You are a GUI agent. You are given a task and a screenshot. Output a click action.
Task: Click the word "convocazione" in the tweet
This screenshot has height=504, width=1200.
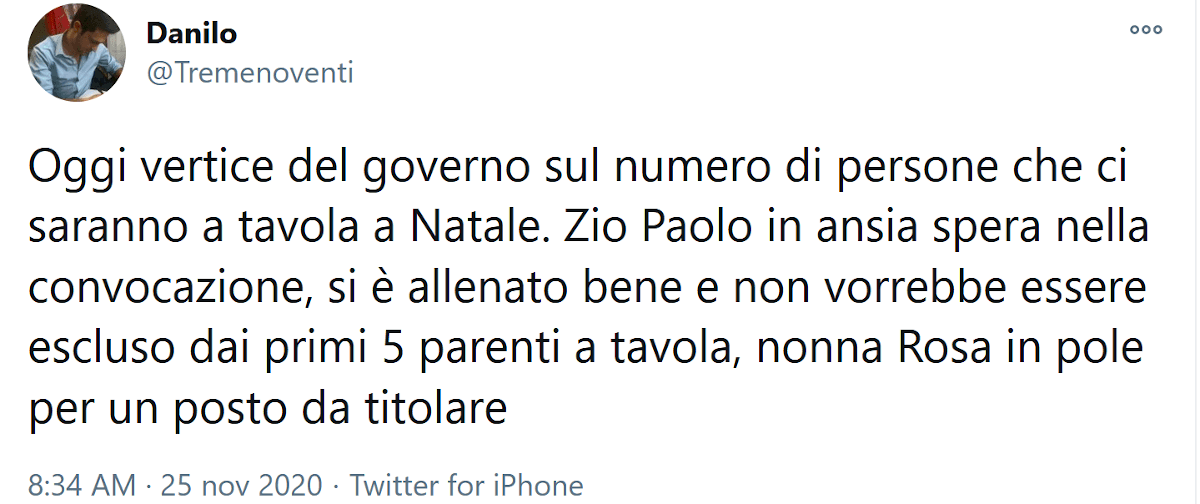[162, 290]
